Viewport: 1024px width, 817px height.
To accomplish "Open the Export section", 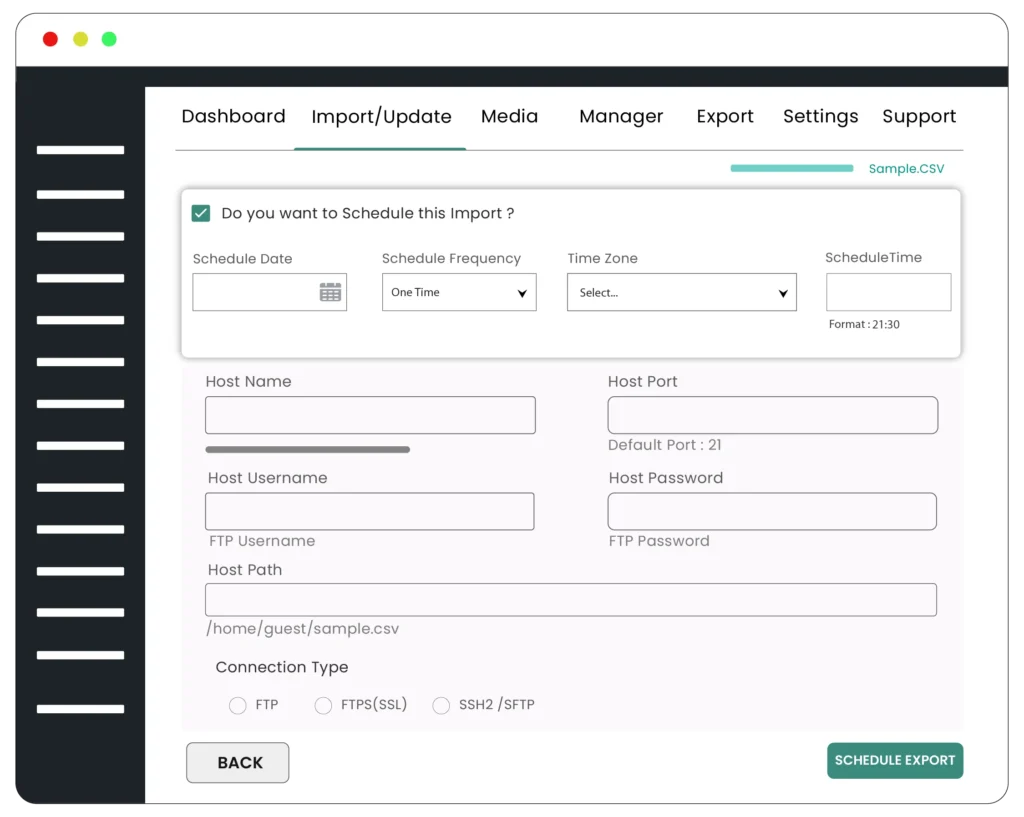I will (x=724, y=116).
